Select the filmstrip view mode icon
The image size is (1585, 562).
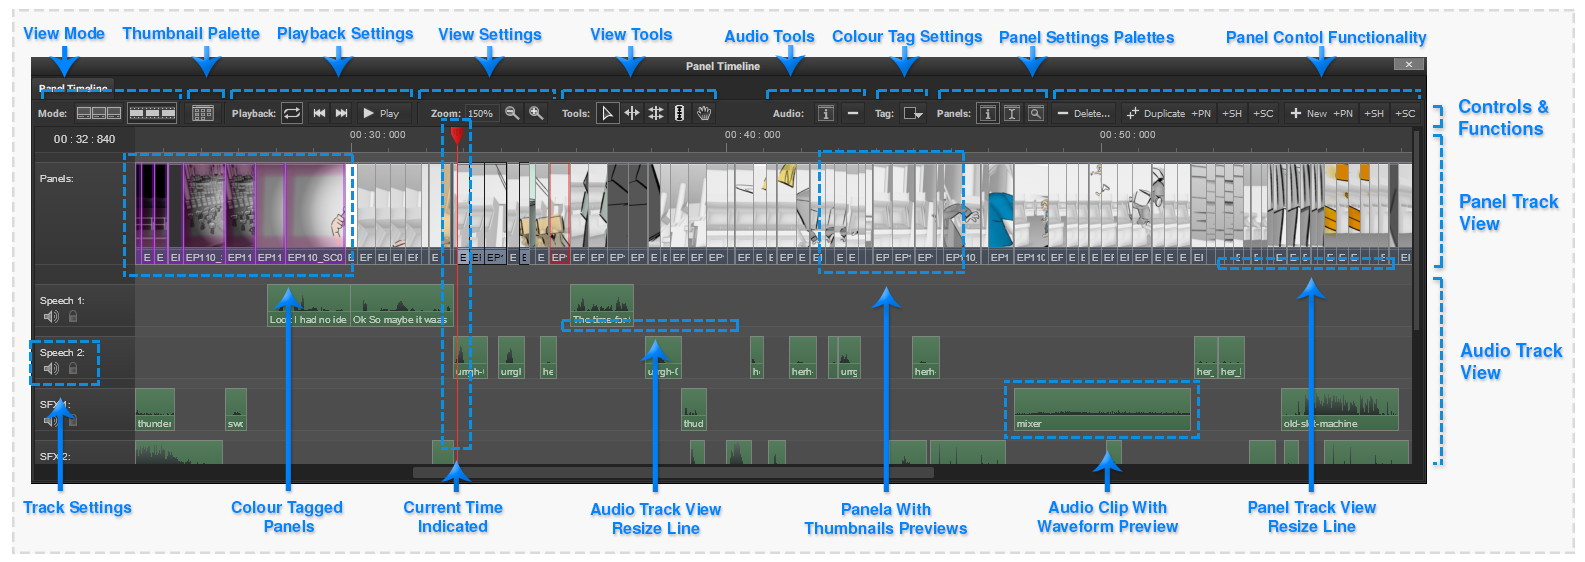(153, 113)
